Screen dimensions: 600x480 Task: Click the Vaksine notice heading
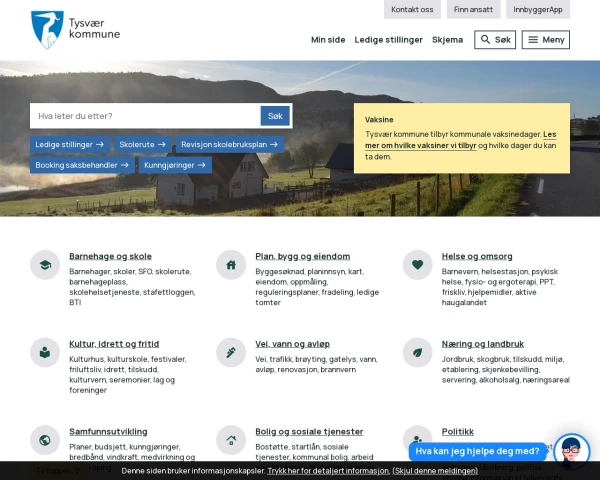coord(379,120)
